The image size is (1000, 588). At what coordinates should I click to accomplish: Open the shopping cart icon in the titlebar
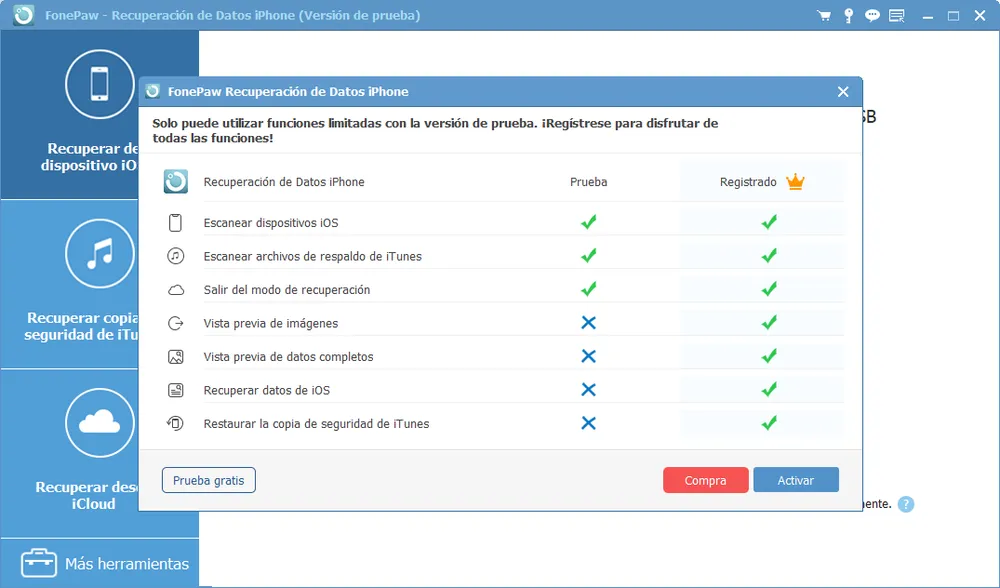(x=823, y=15)
